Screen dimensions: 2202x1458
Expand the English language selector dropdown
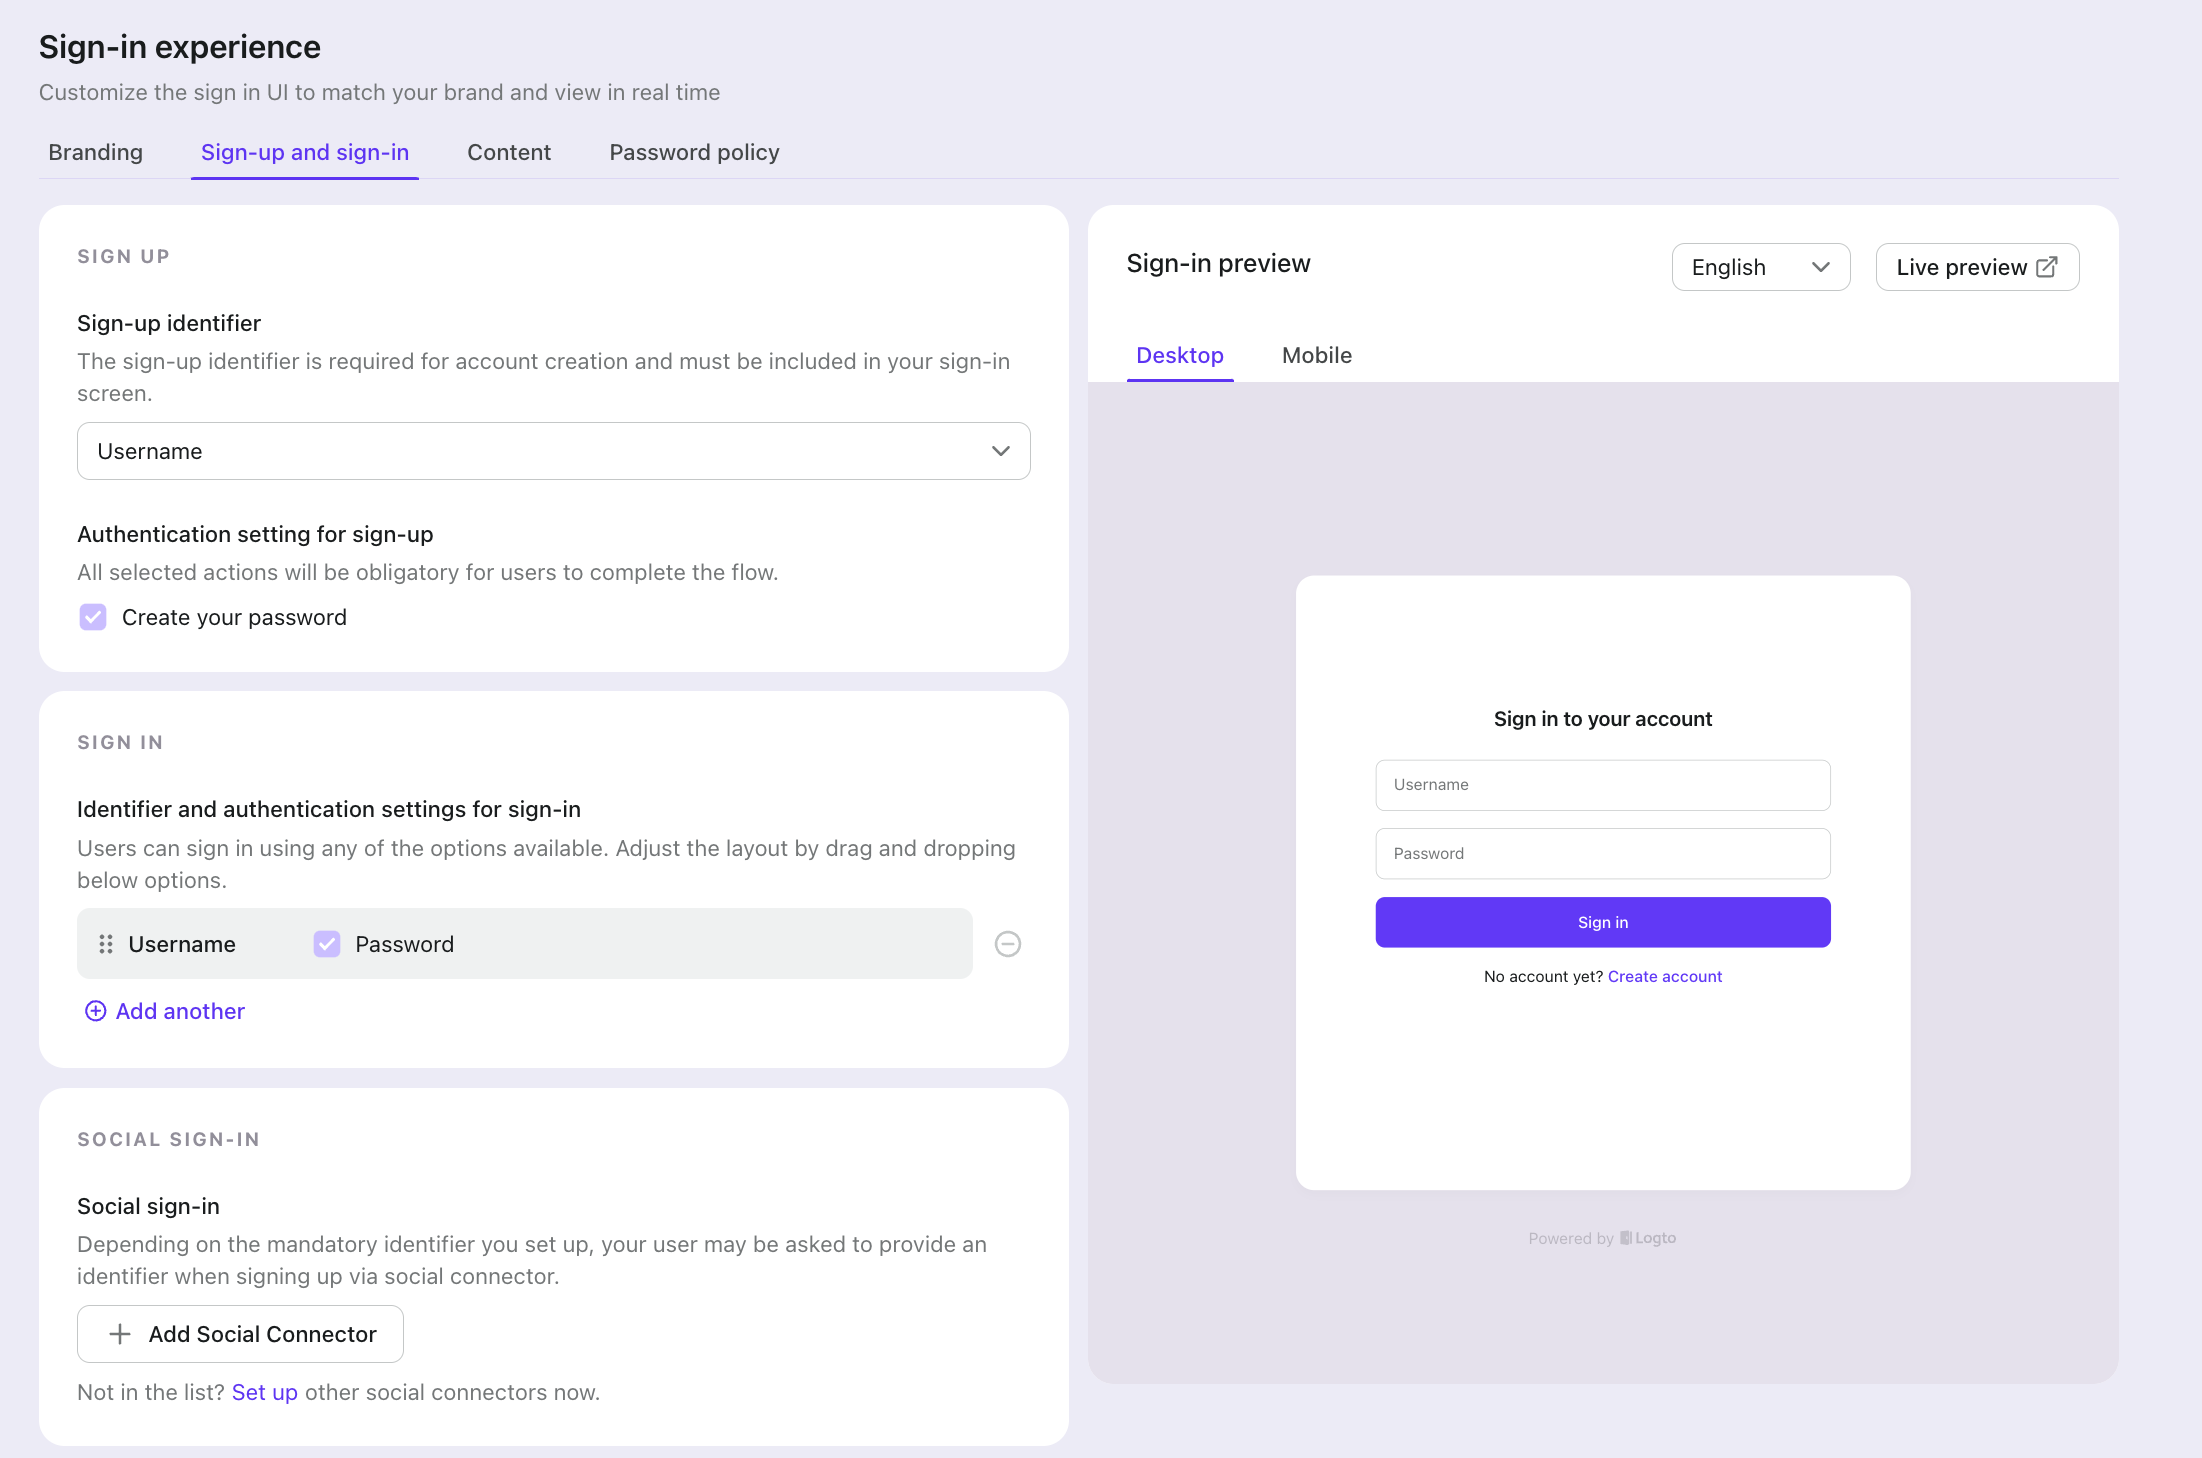[x=1763, y=267]
